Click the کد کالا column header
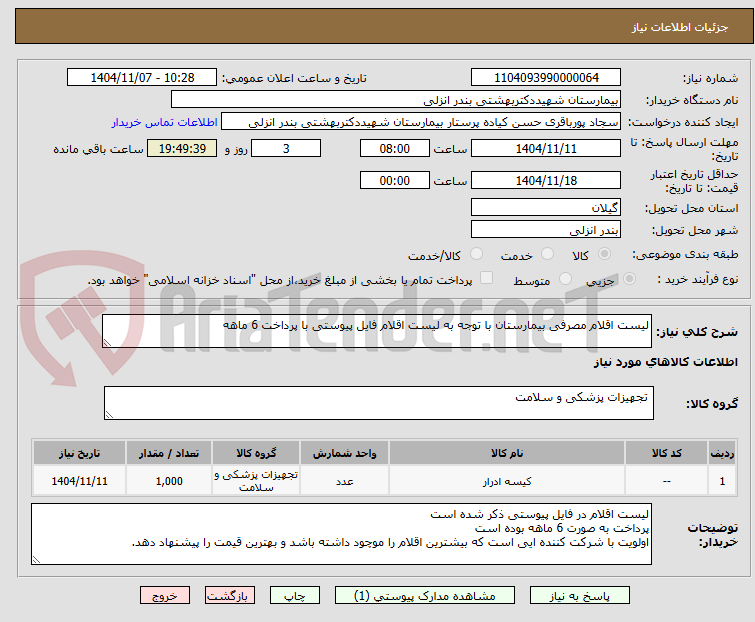This screenshot has width=755, height=622. [x=666, y=453]
